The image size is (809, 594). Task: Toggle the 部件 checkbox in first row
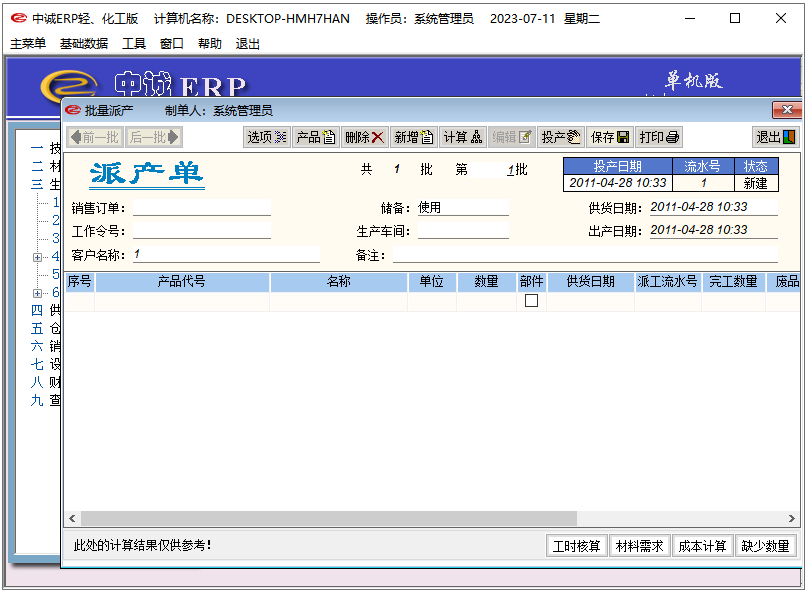531,301
